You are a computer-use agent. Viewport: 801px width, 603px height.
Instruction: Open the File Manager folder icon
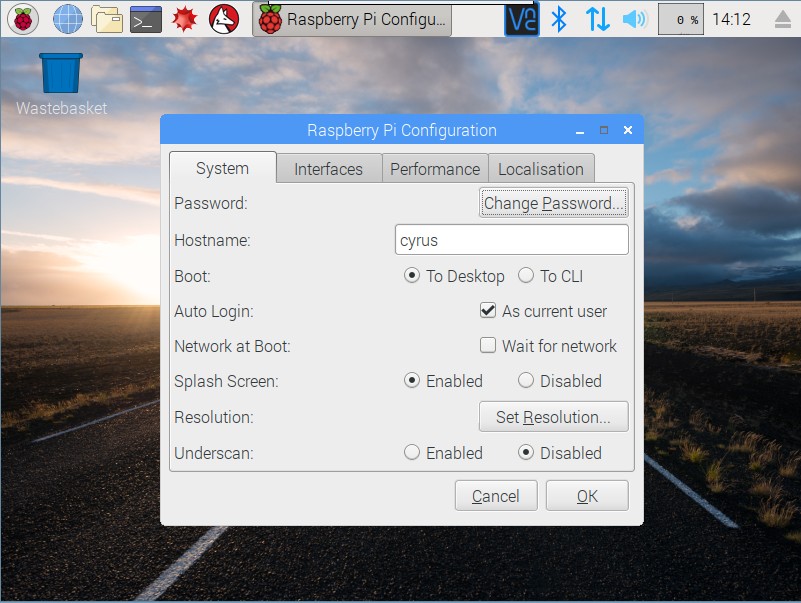coord(107,19)
